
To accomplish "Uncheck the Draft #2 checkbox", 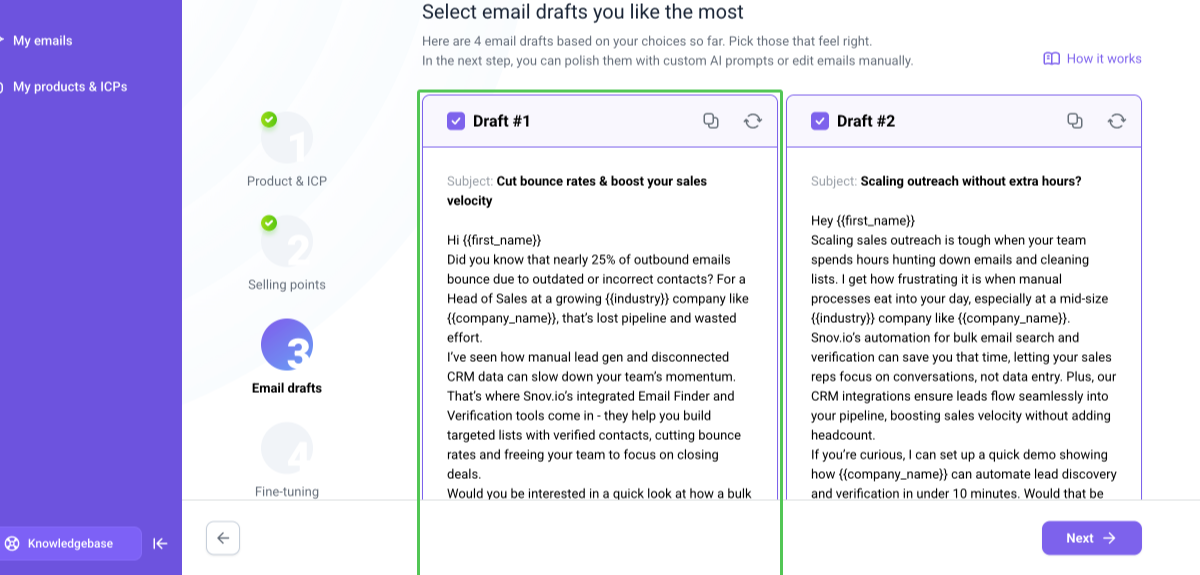I will click(820, 121).
